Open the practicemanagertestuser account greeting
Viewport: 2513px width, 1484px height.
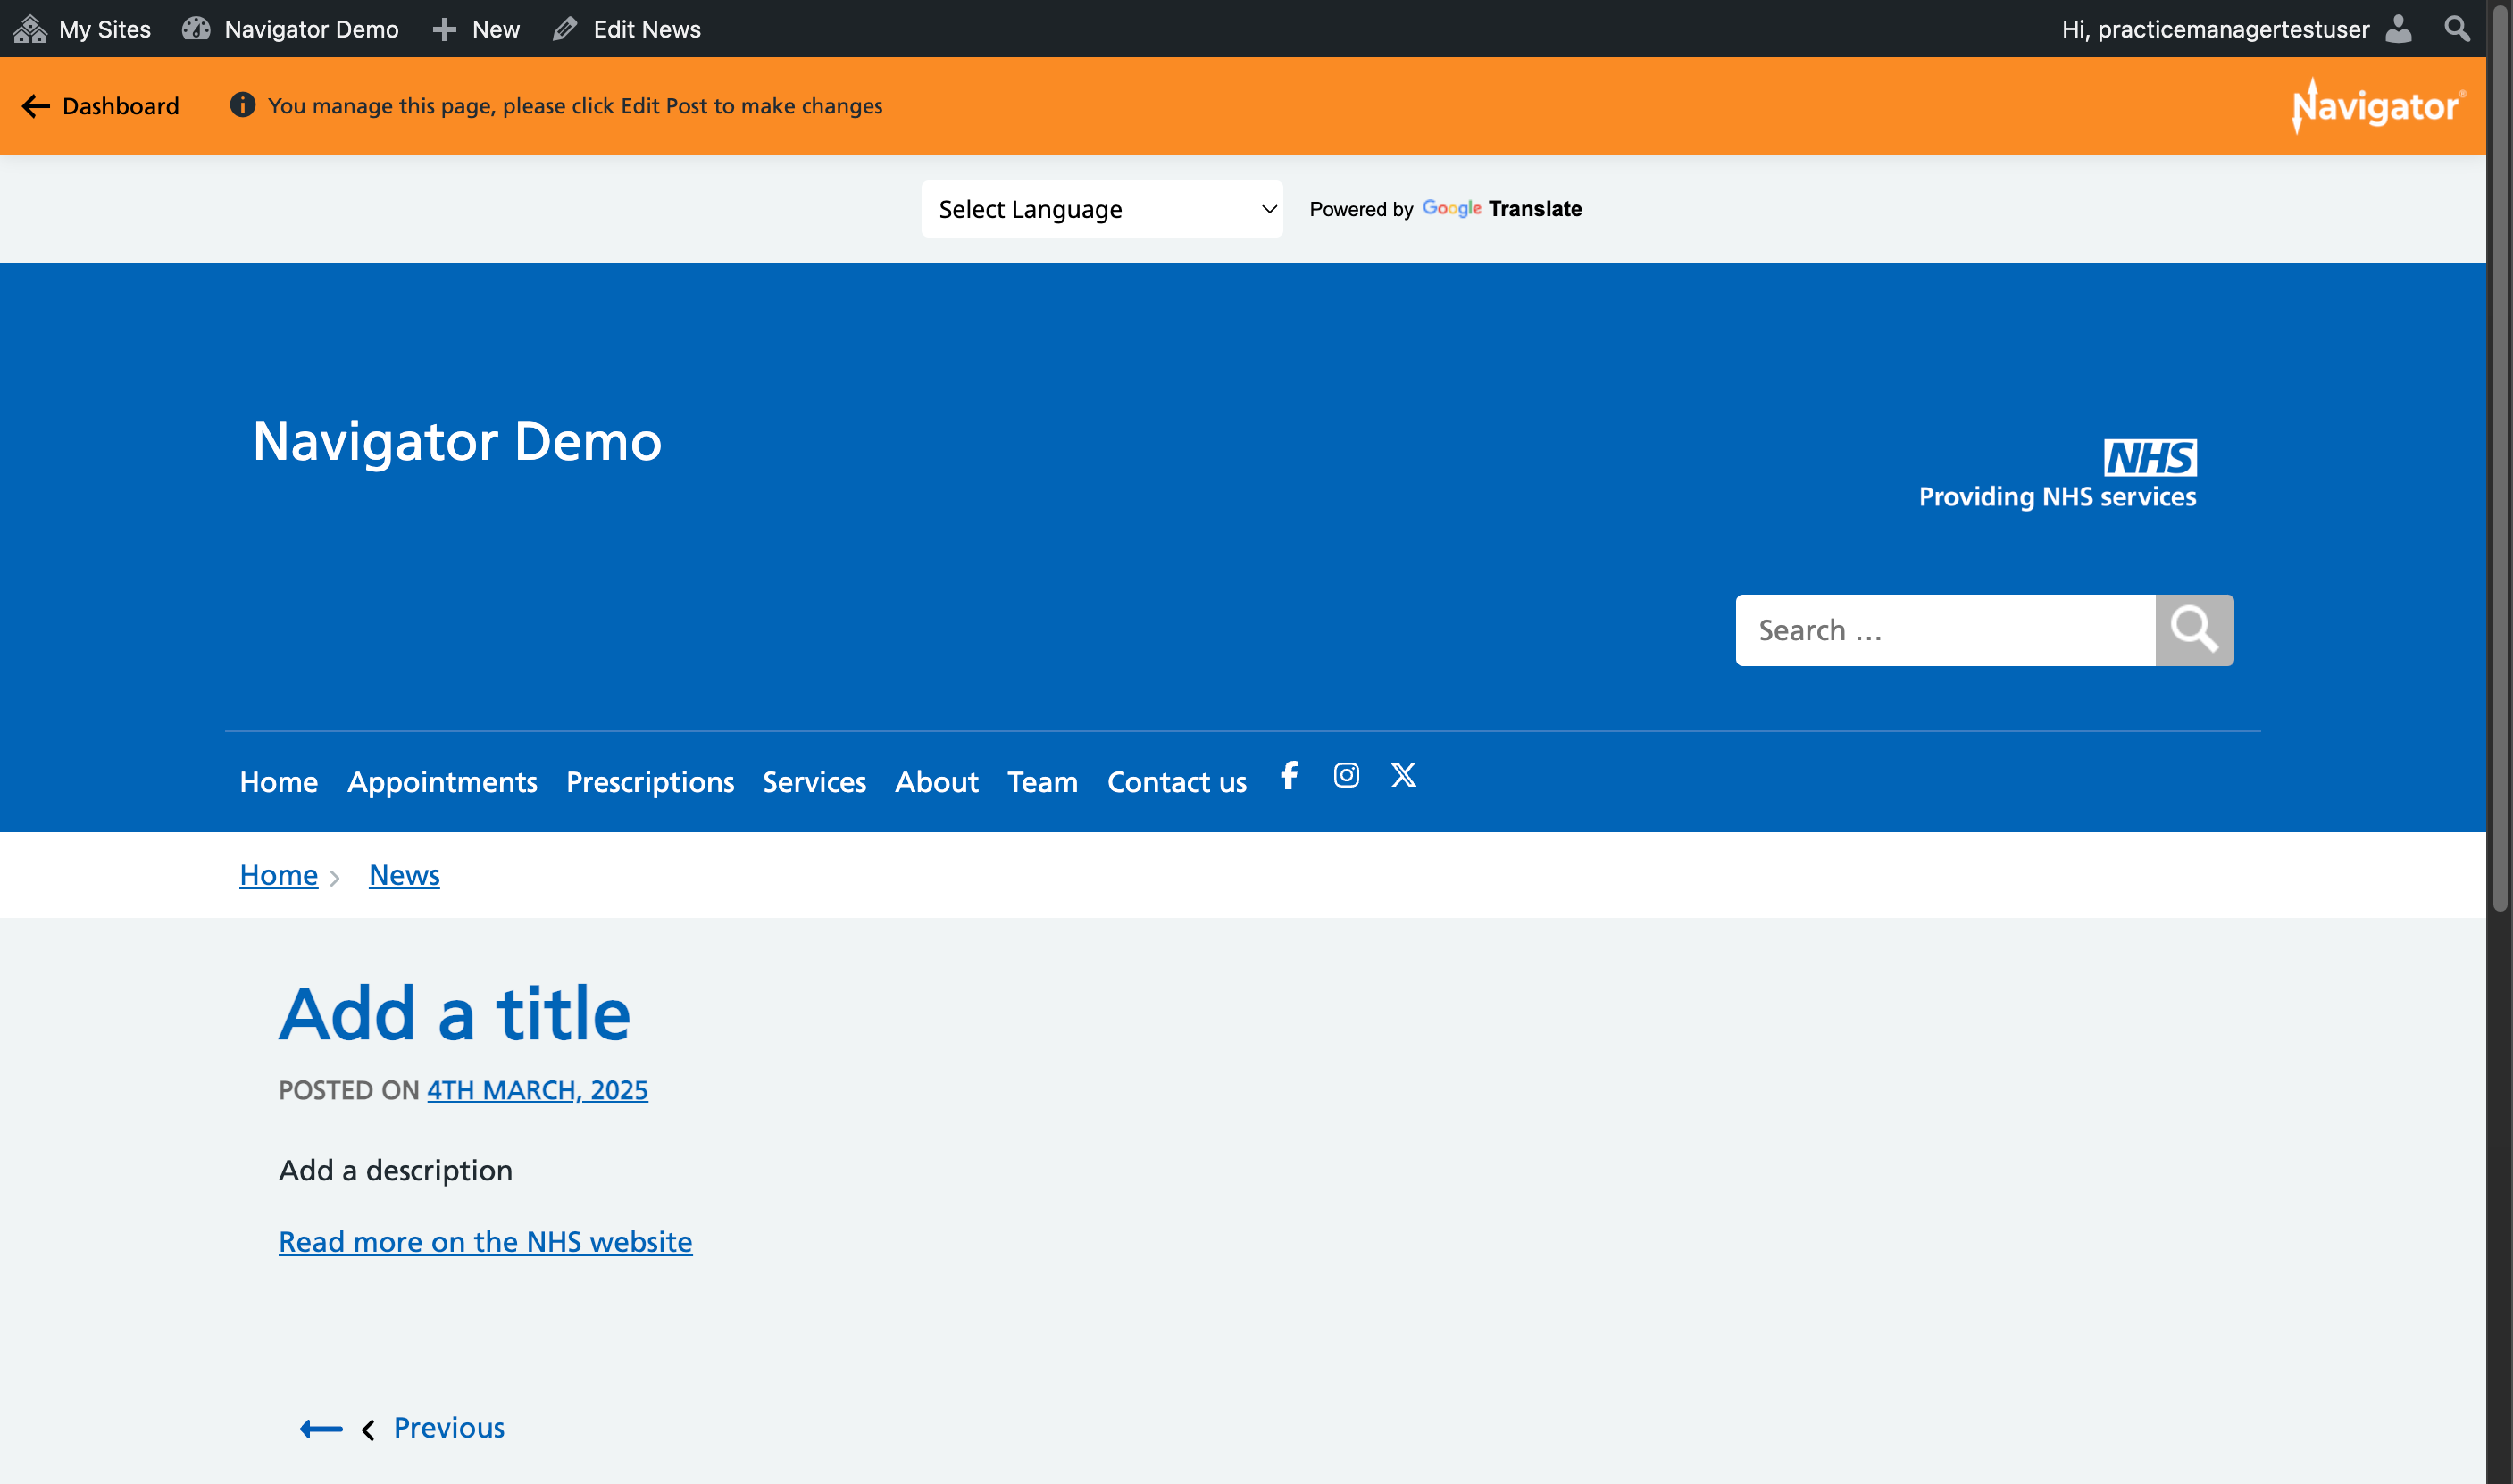pyautogui.click(x=2214, y=29)
